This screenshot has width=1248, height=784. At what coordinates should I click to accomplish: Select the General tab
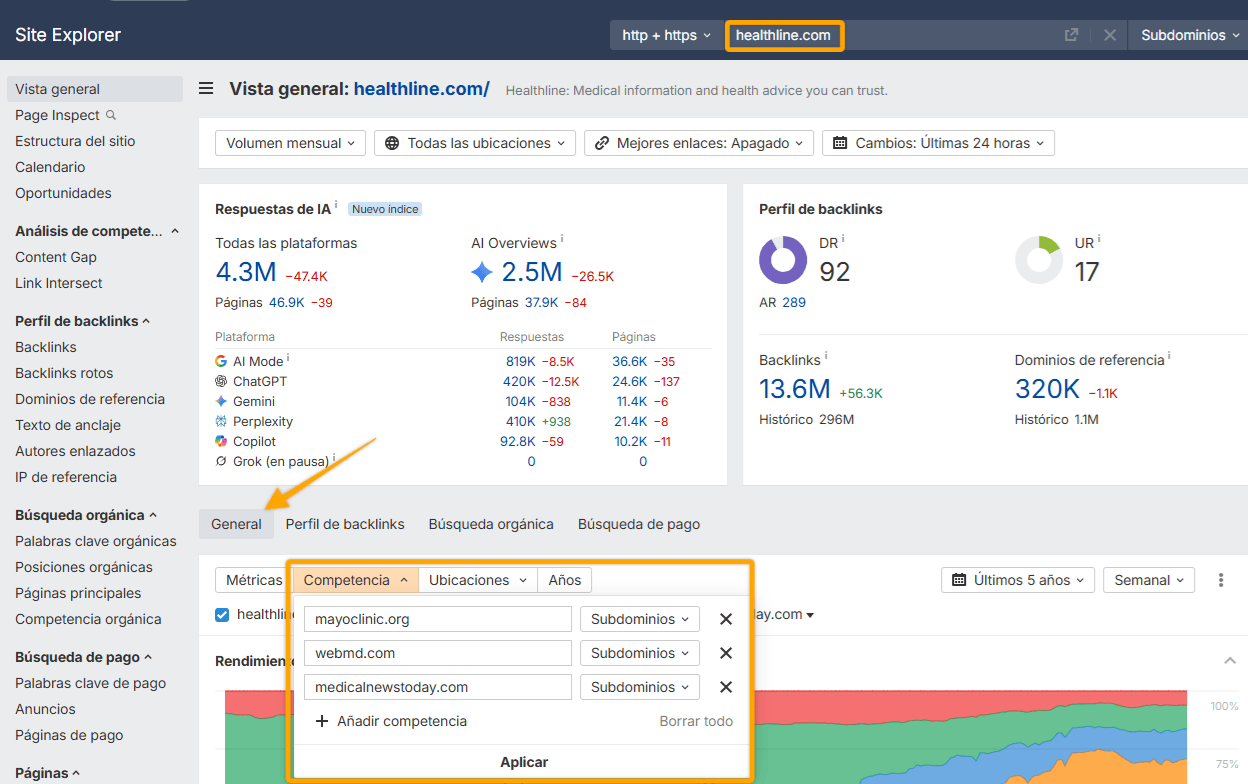point(236,524)
